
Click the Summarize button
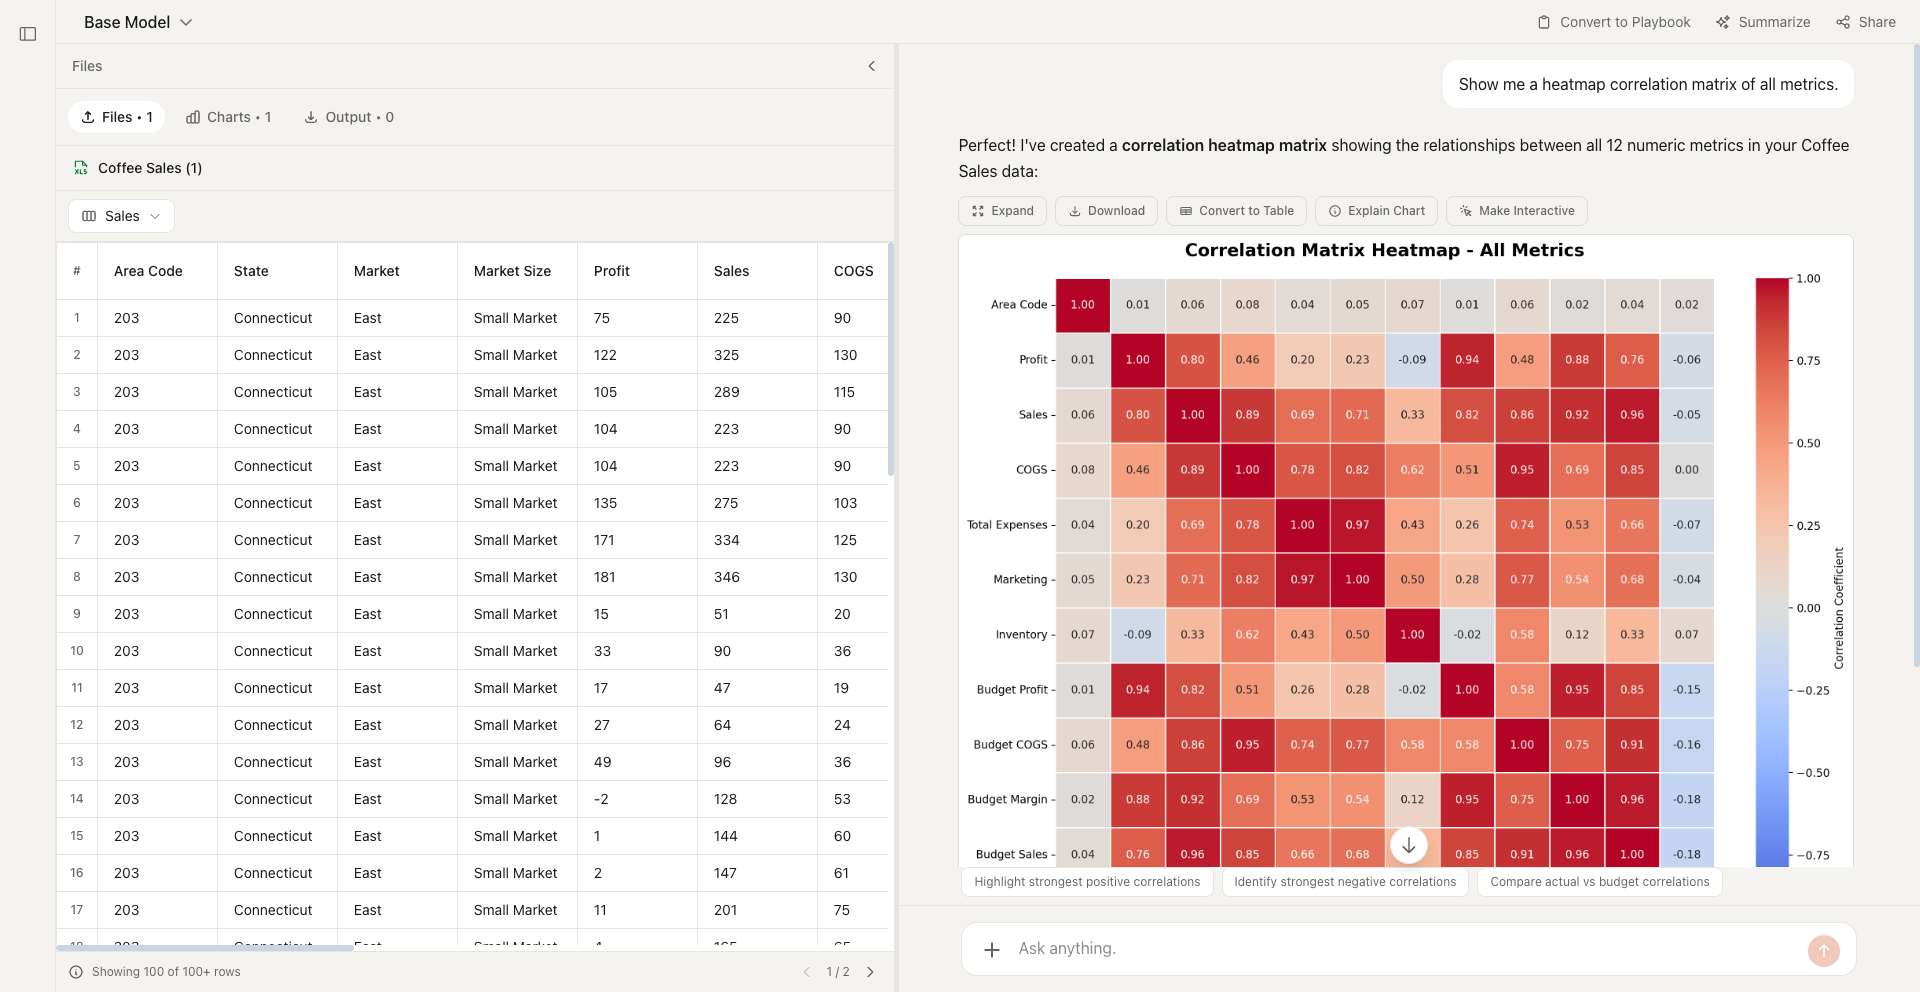tap(1763, 21)
